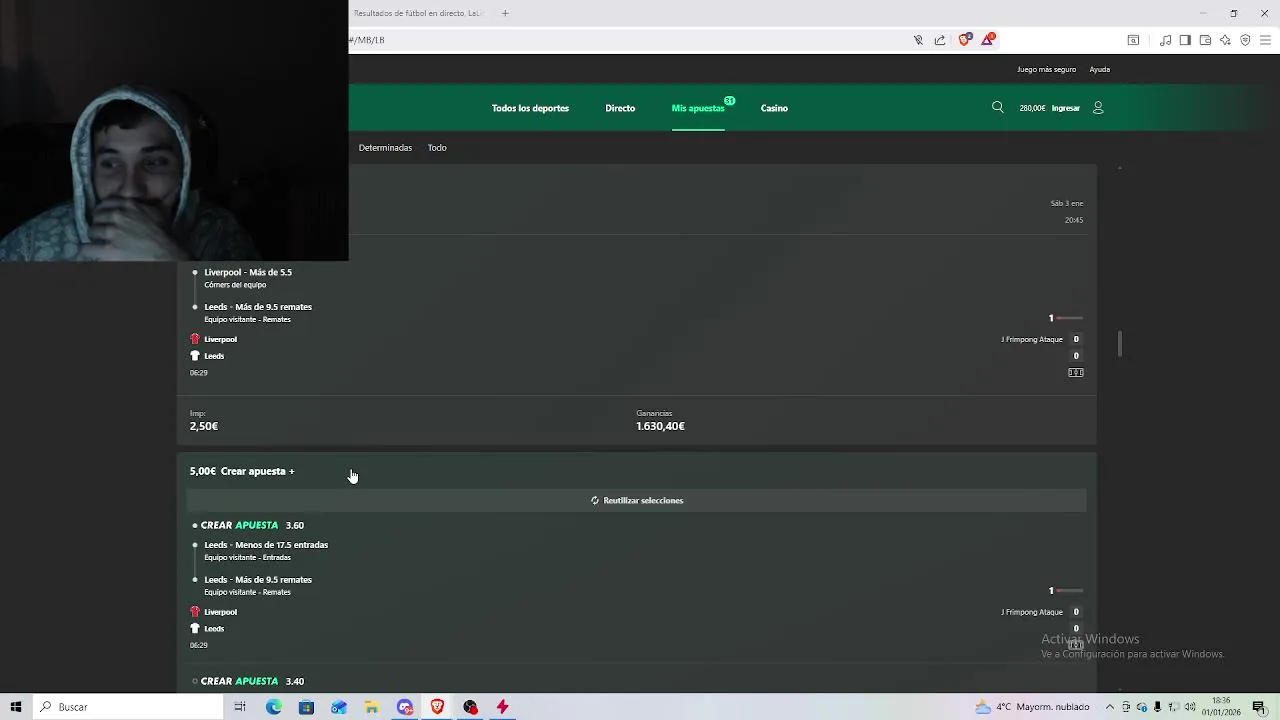Click the crossed-out permission icon in address bar
Screen dimensions: 1280x720
[918, 40]
